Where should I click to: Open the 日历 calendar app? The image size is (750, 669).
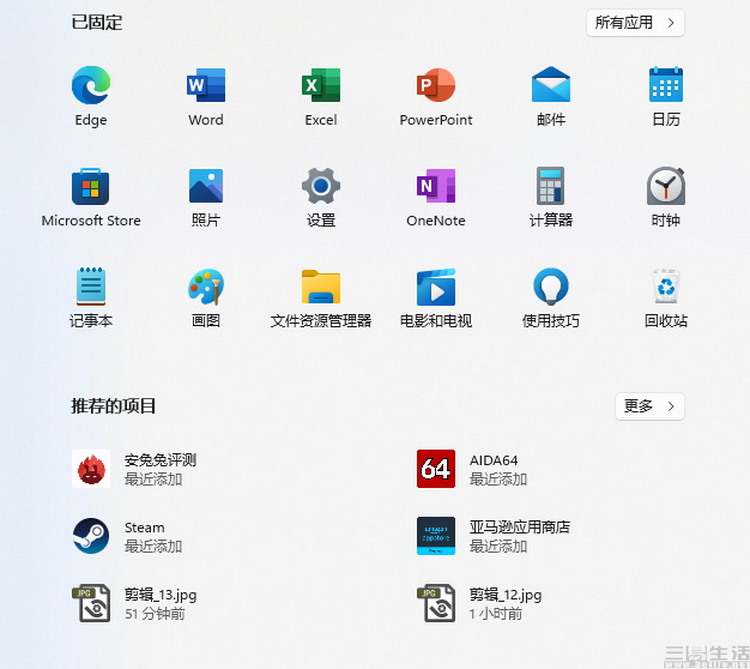666,84
